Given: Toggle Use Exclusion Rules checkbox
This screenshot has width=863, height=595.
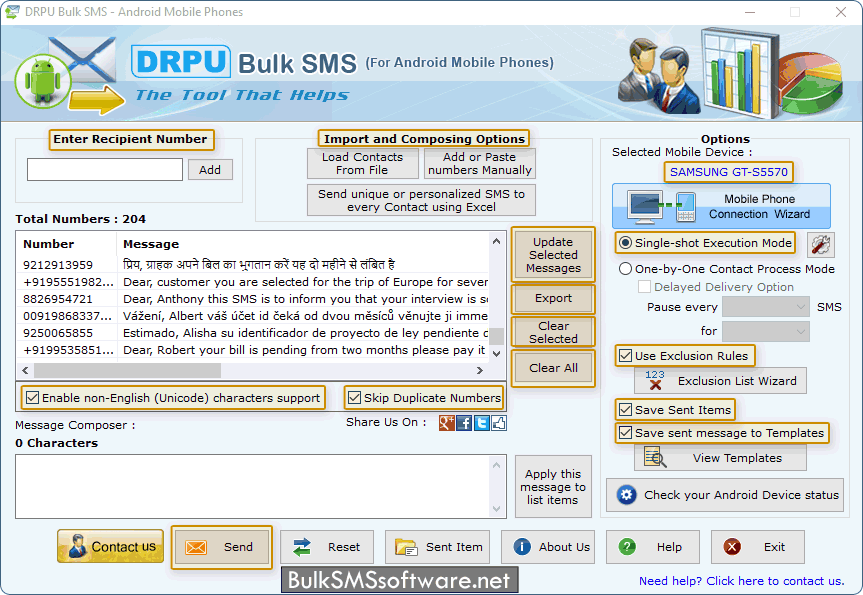Looking at the screenshot, I should 625,356.
